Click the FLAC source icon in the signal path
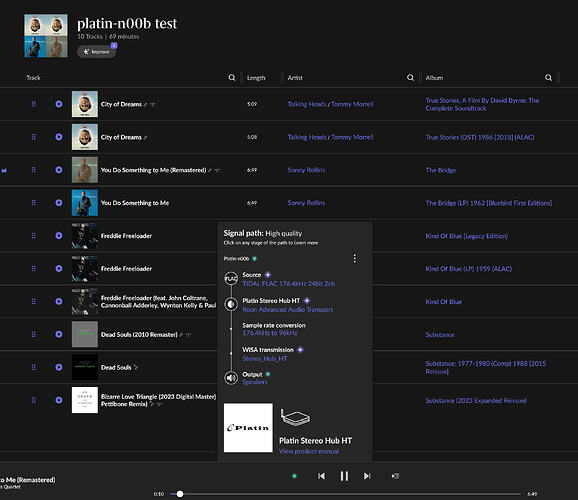Image resolution: width=578 pixels, height=500 pixels. [x=231, y=279]
